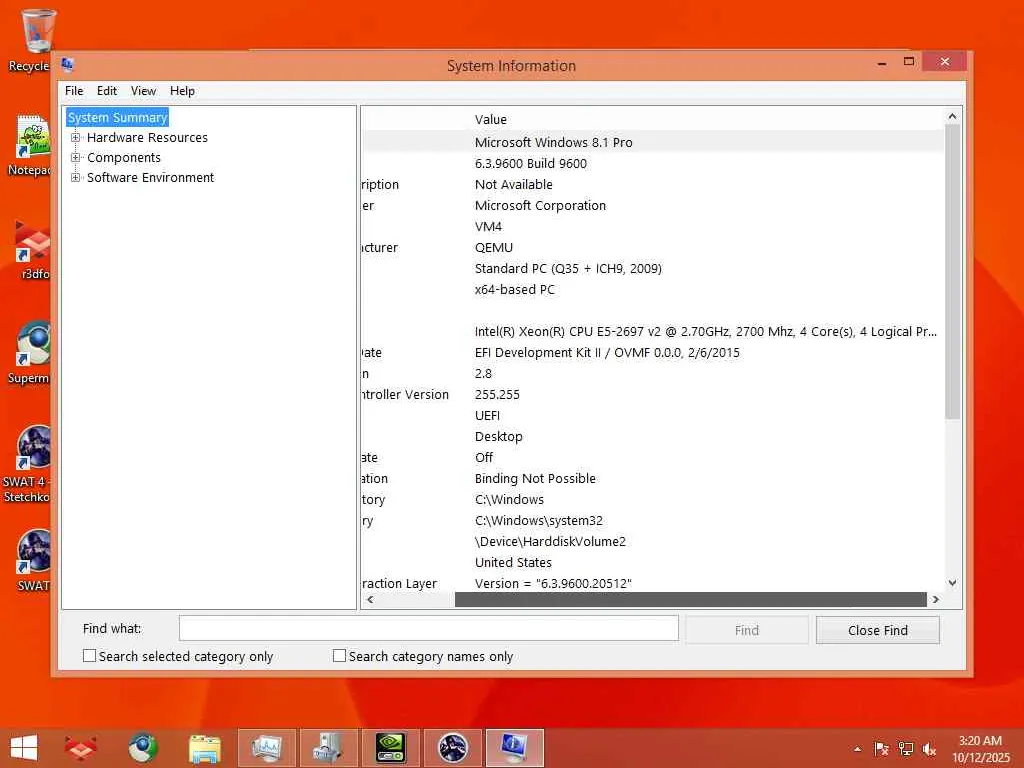
Task: Click the vertical scrollbar up arrow
Action: tap(952, 116)
